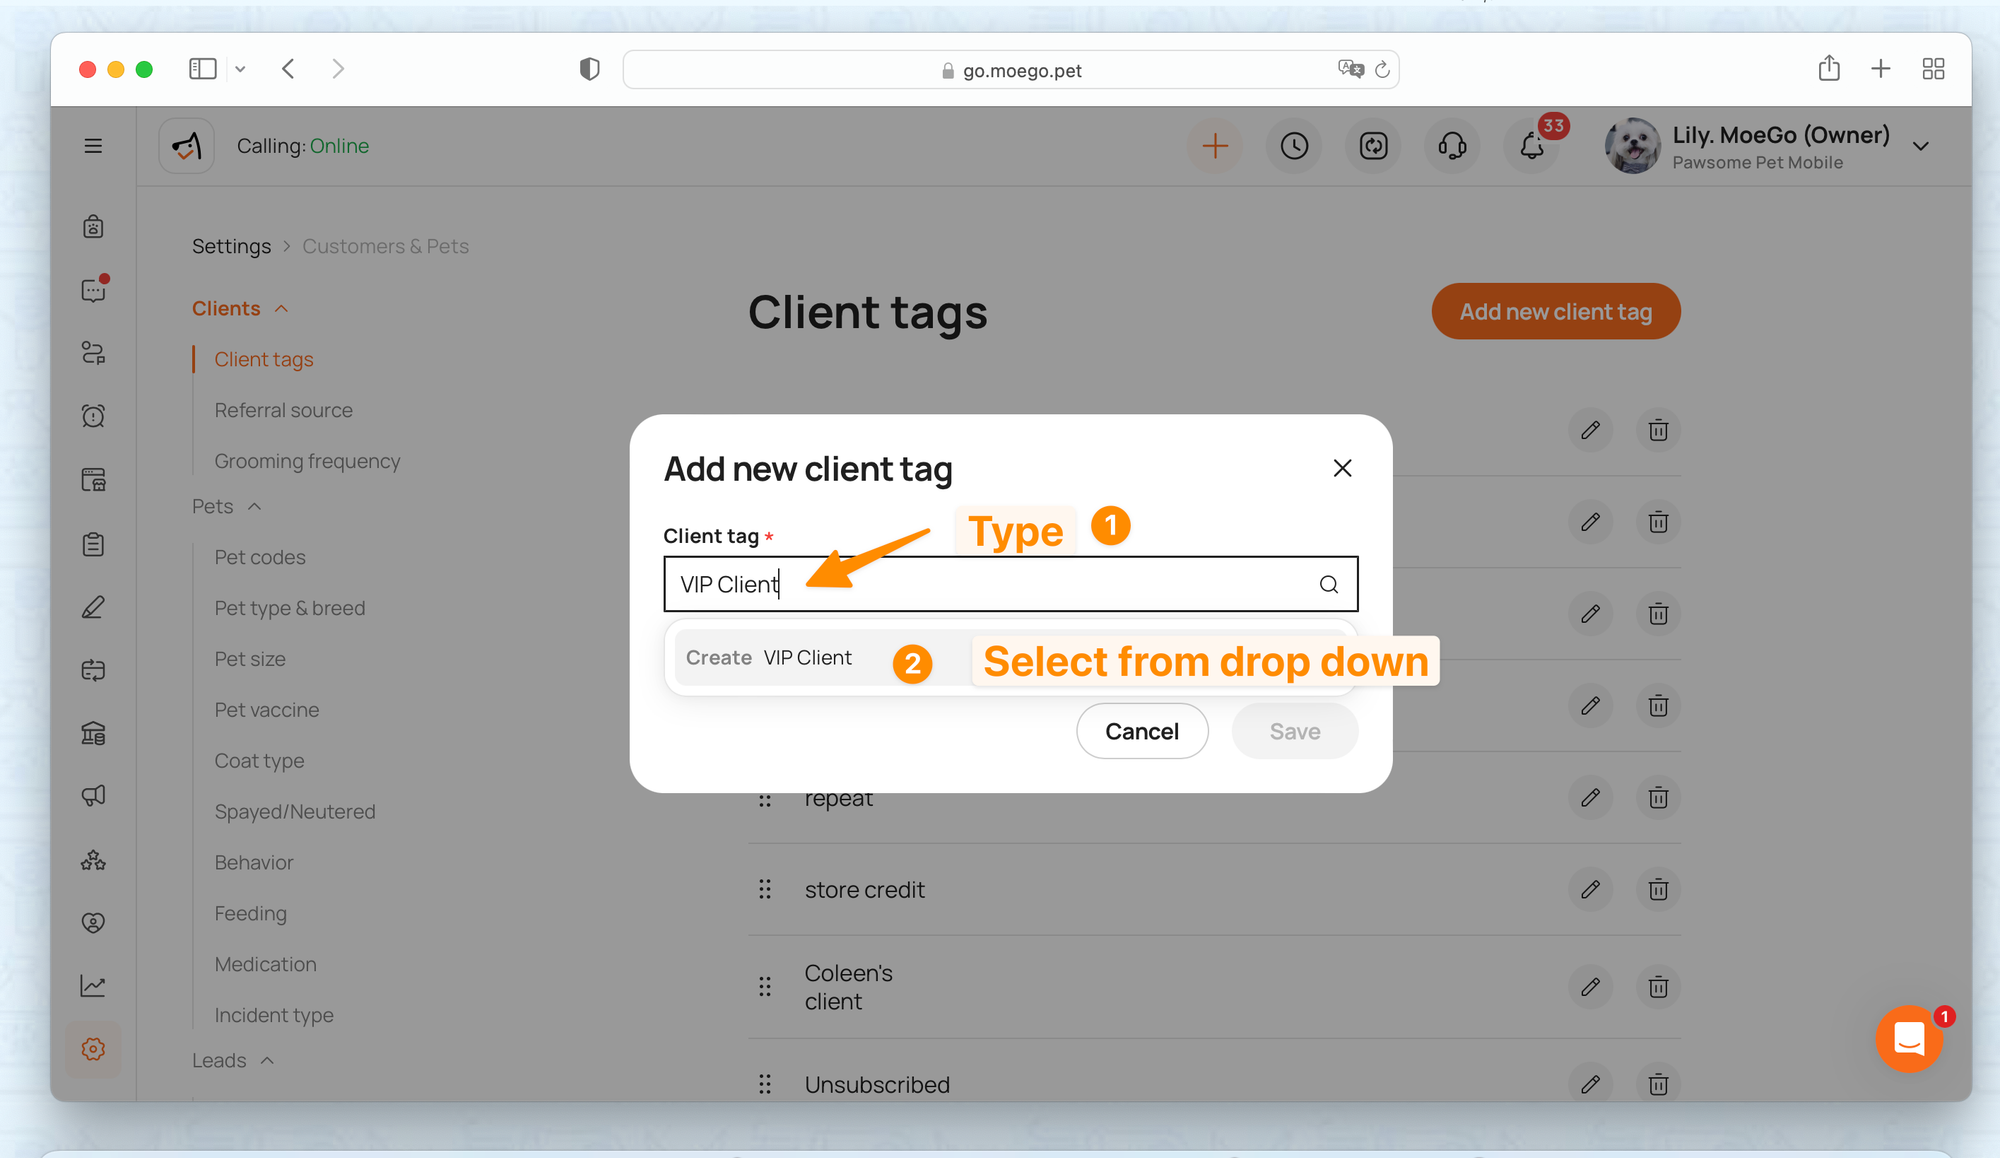This screenshot has width=2000, height=1158.
Task: Open the headset support icon
Action: pos(1452,146)
